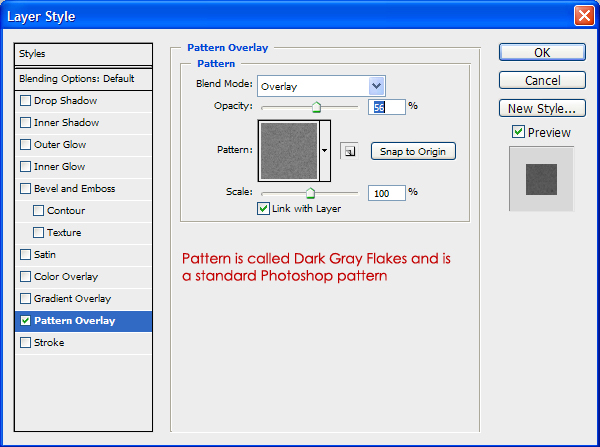Viewport: 600px width, 447px height.
Task: Select the Stroke label
Action: (49, 343)
